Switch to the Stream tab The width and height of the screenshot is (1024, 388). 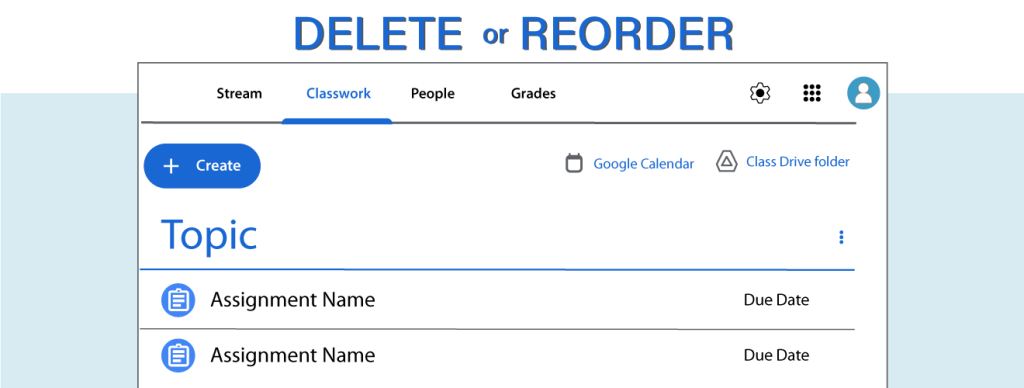(x=239, y=93)
